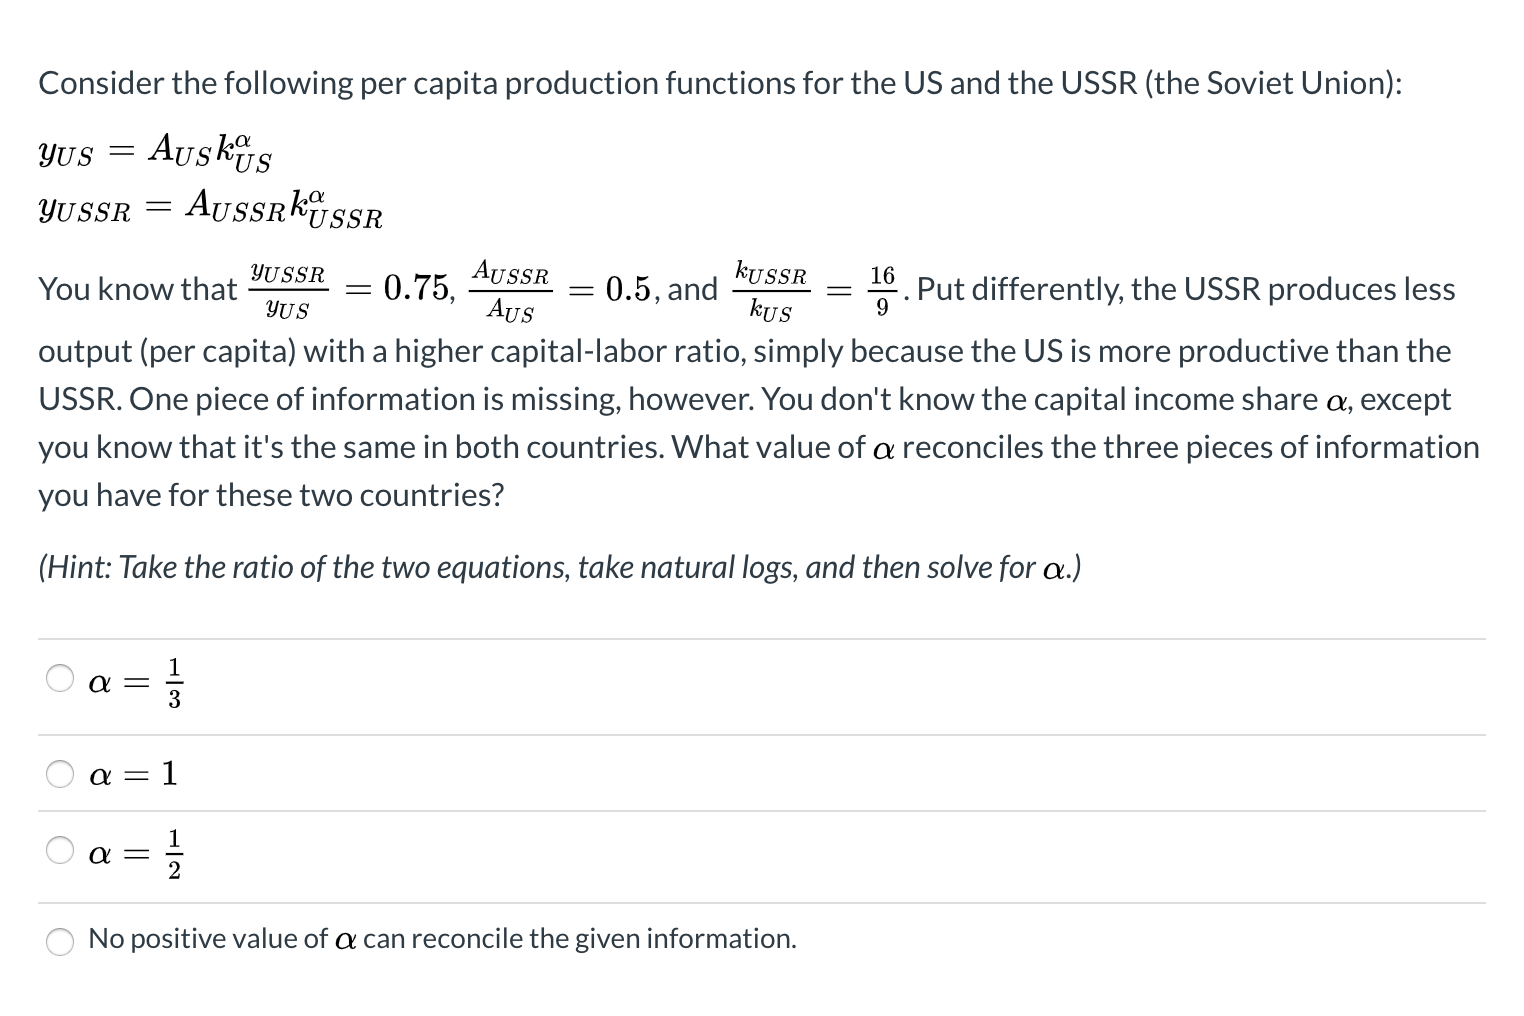Select the equation yUSSR = AUSSR k^α
This screenshot has width=1524, height=1016.
[210, 208]
